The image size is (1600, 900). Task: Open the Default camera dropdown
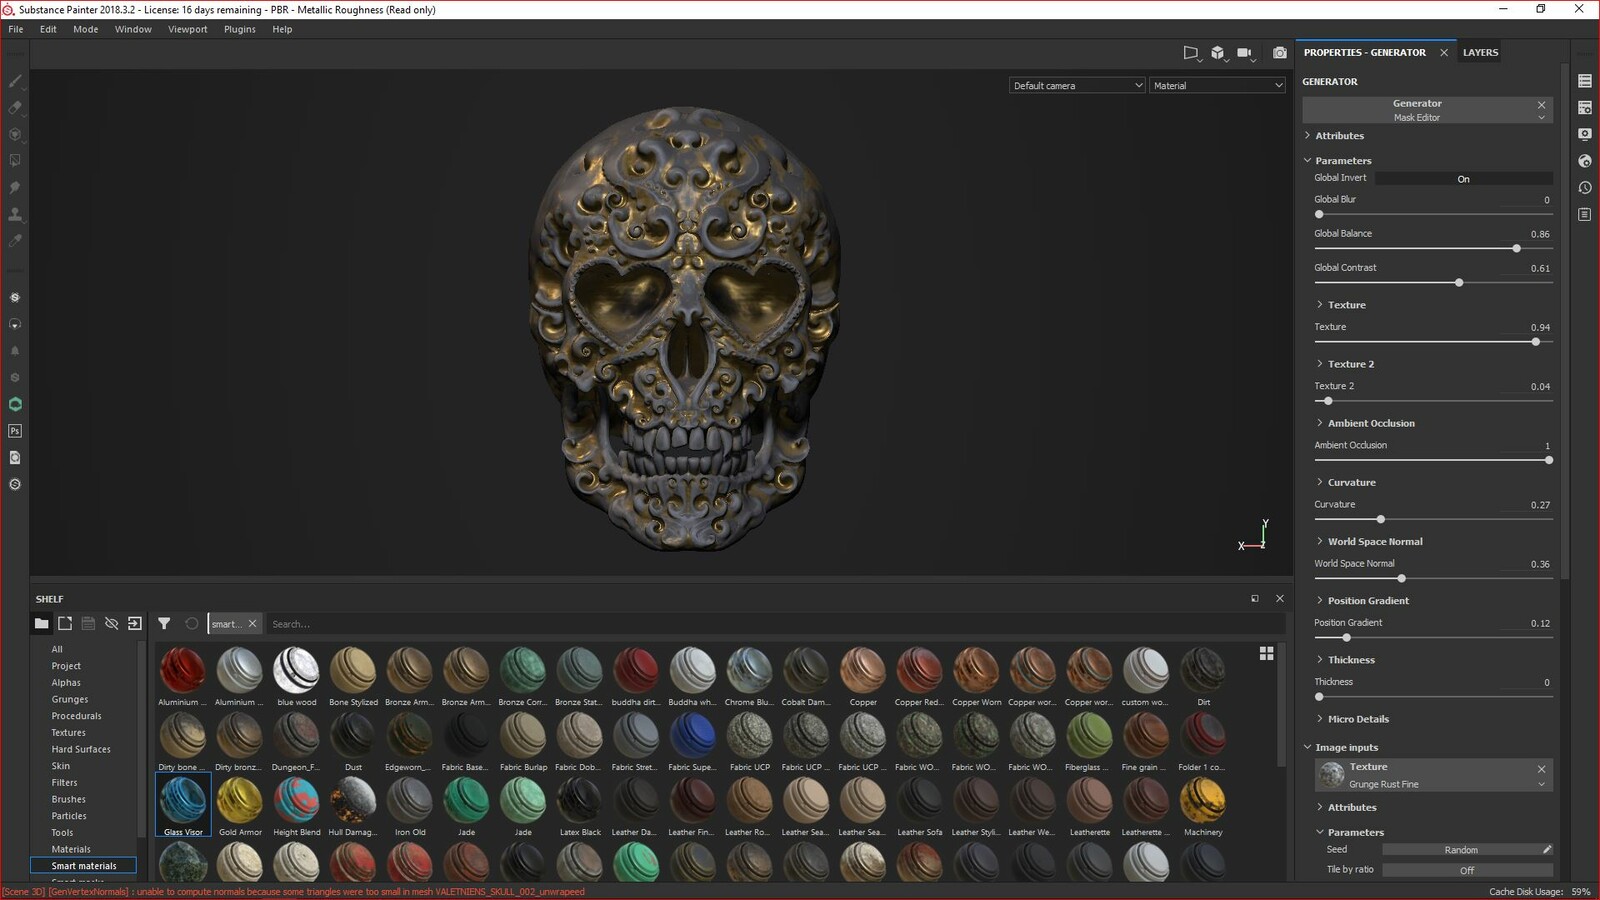(x=1076, y=86)
